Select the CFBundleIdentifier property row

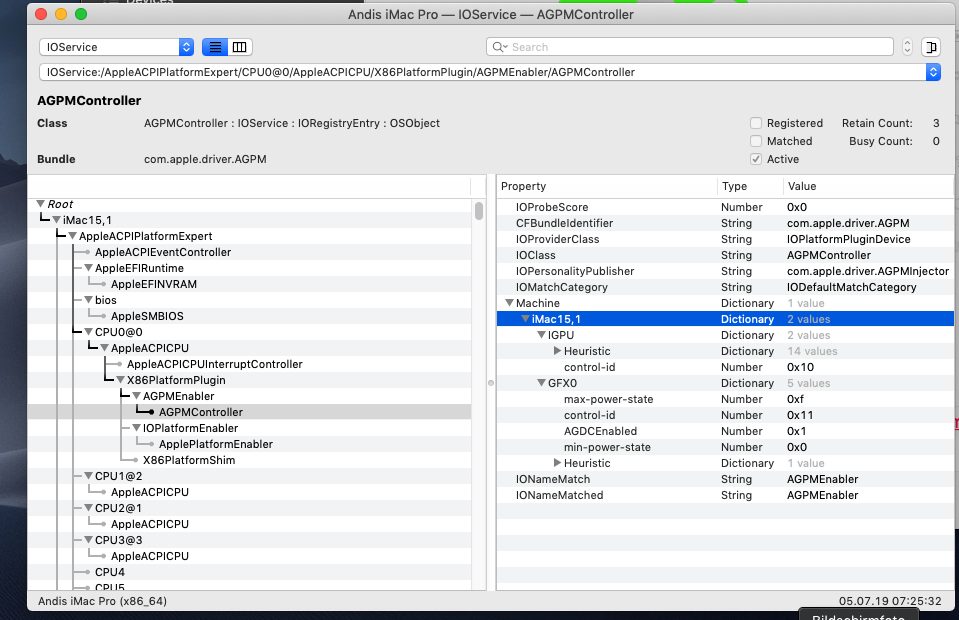(725, 223)
